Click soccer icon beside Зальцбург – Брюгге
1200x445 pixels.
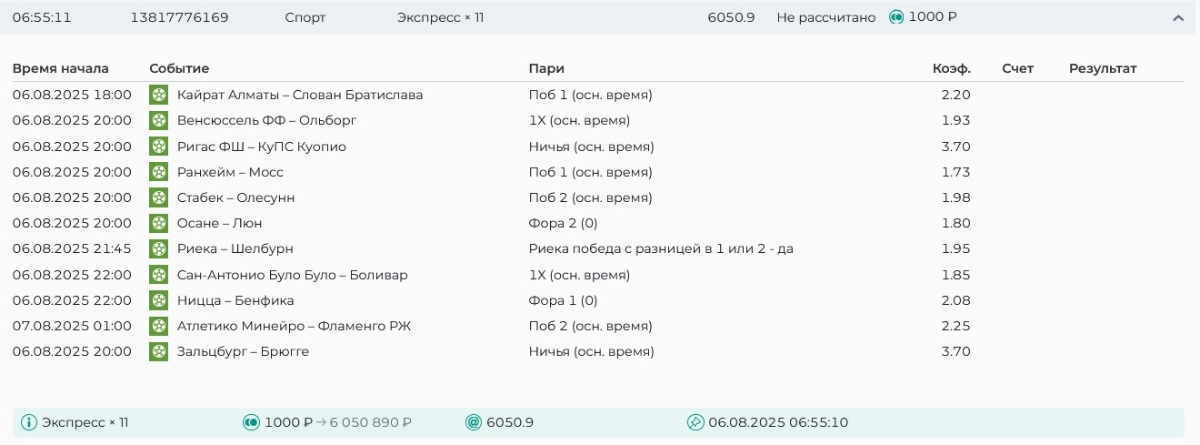tap(158, 352)
